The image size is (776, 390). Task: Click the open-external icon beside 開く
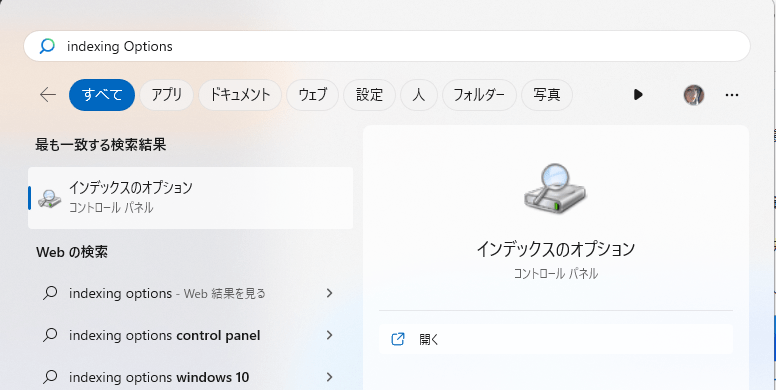[398, 339]
